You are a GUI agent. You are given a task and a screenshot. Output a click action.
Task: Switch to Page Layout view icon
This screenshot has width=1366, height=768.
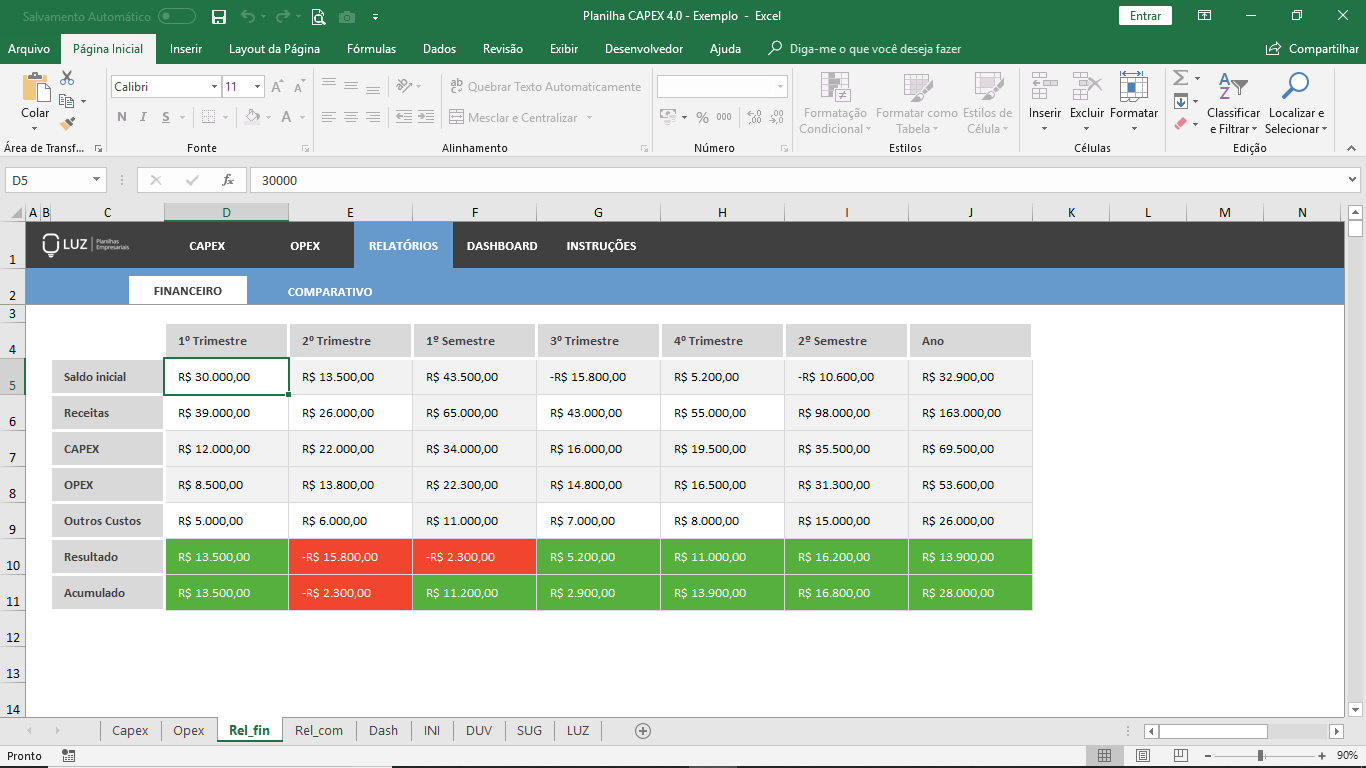point(1143,756)
